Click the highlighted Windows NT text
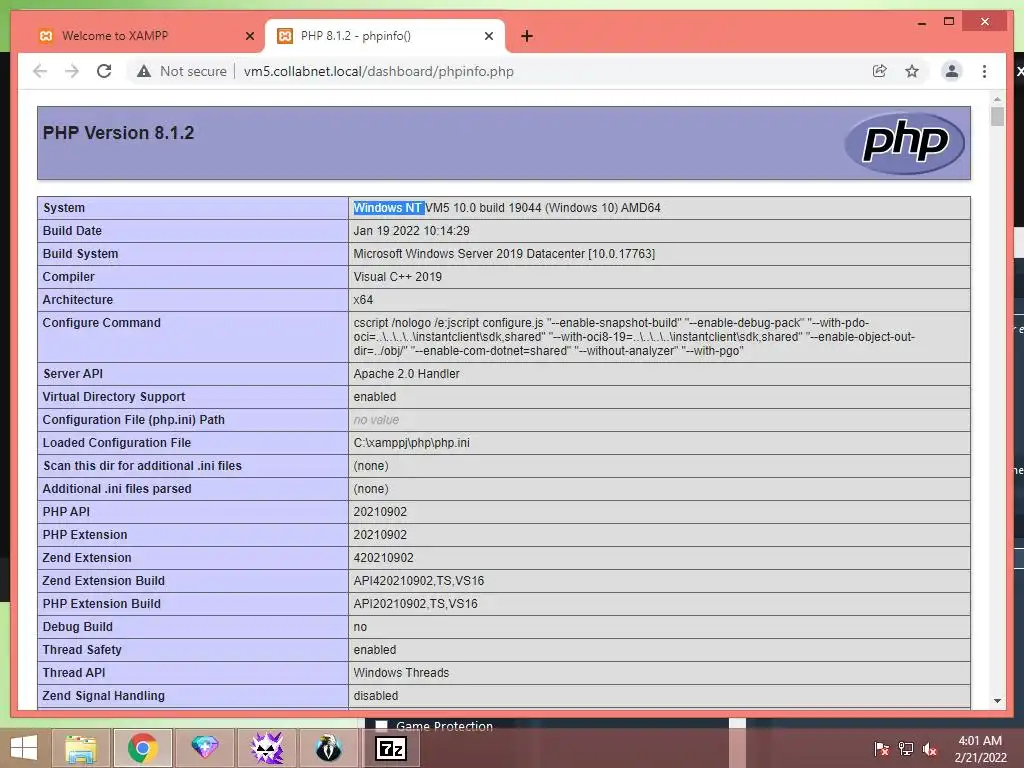 point(389,208)
